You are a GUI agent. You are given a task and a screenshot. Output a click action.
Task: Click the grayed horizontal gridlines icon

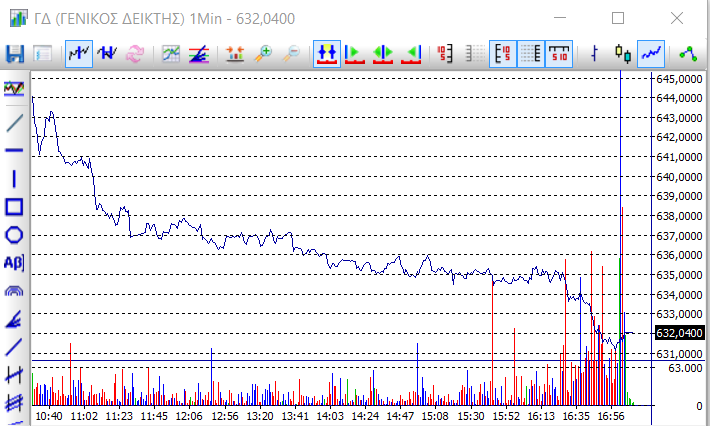pos(475,54)
